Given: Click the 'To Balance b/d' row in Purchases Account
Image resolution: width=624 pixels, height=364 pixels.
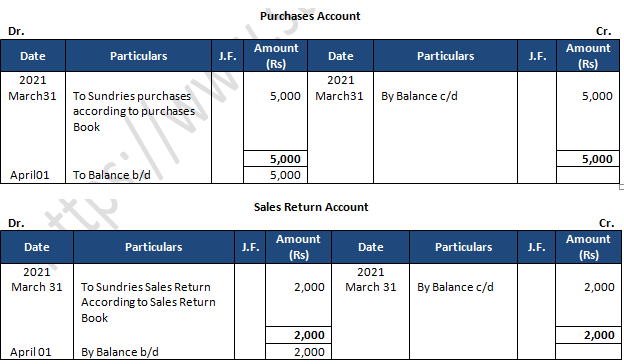Looking at the screenshot, I should (x=111, y=175).
